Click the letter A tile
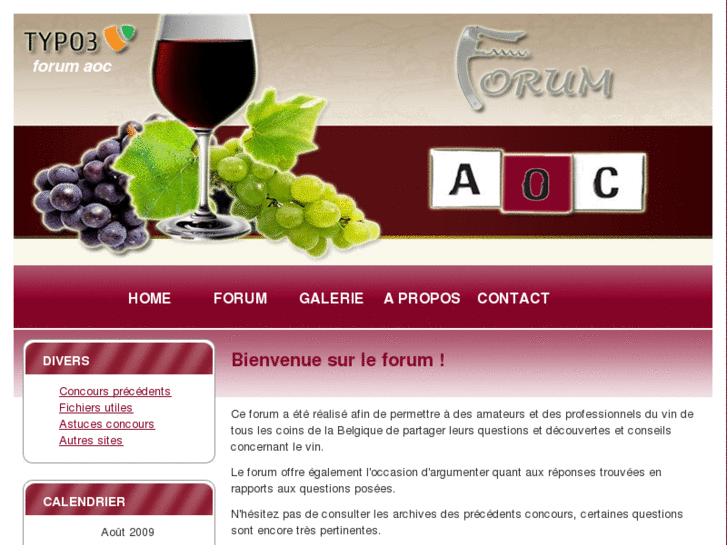This screenshot has height=545, width=727. 465,179
